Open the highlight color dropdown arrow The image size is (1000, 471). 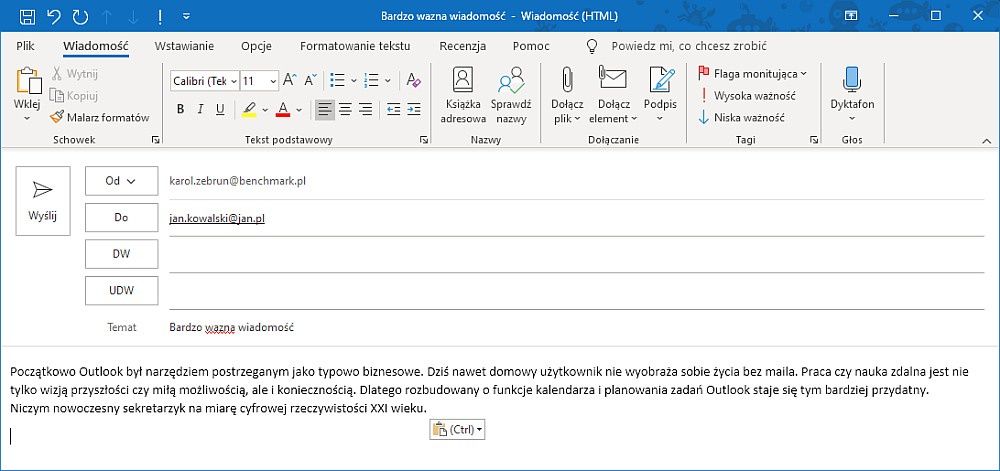[x=265, y=110]
